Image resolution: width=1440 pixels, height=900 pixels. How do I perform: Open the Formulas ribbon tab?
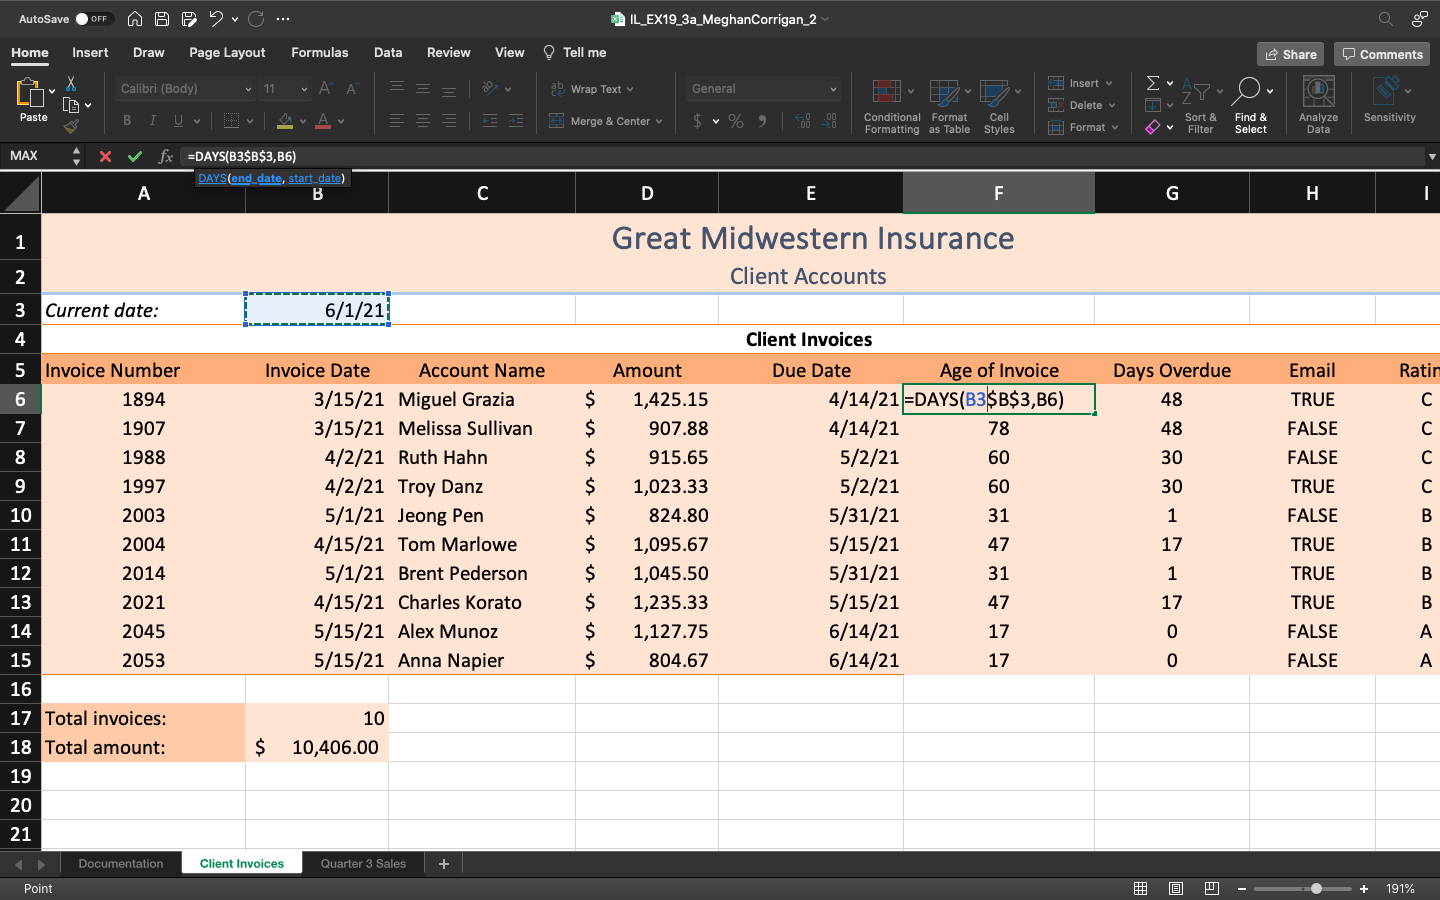coord(319,52)
